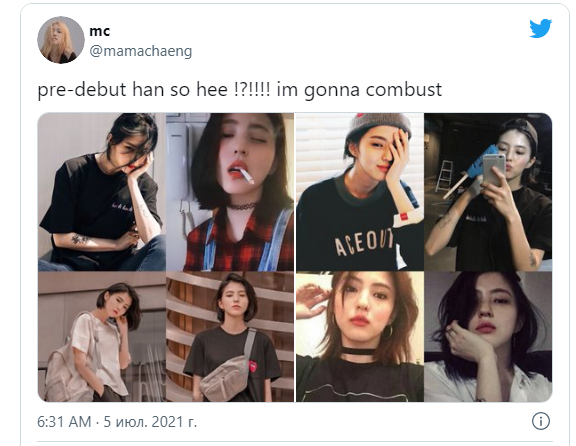Viewport: 576px width, 446px height.
Task: Click the silver phone in mirror selfie
Action: [x=493, y=170]
